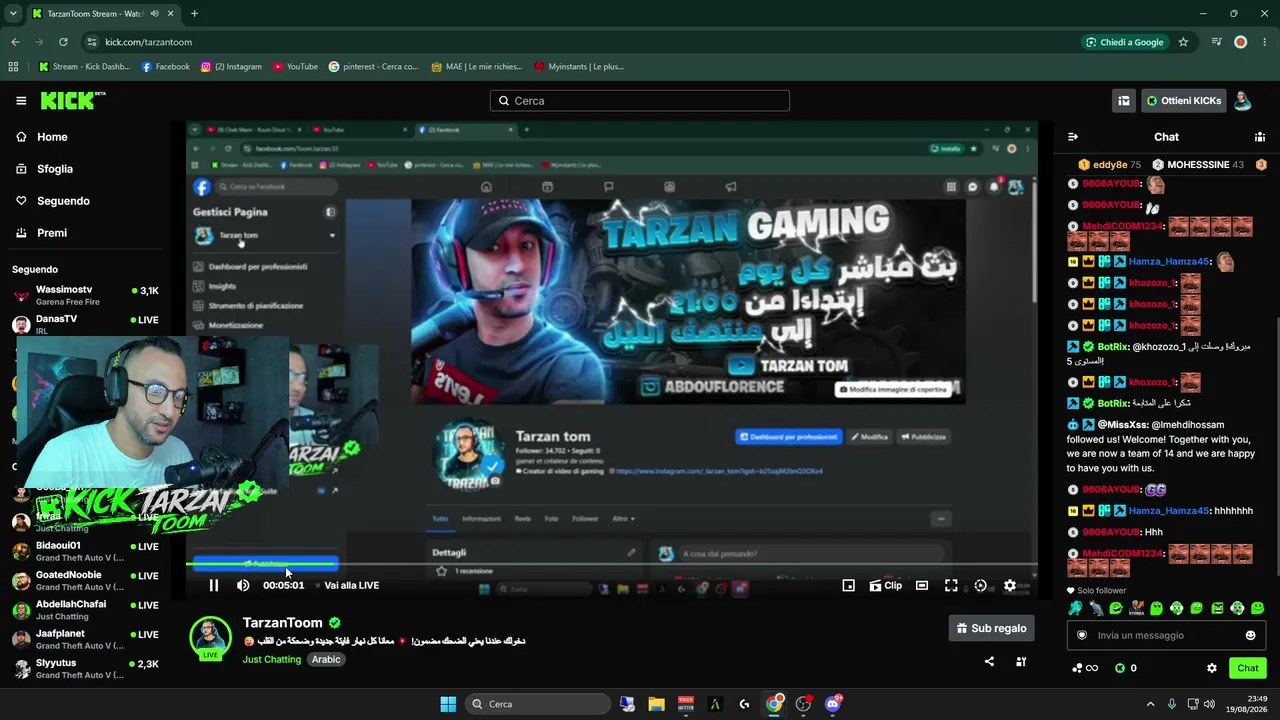This screenshot has width=1280, height=720.
Task: Open the Bidaoui01 followed channel
Action: coord(85,551)
